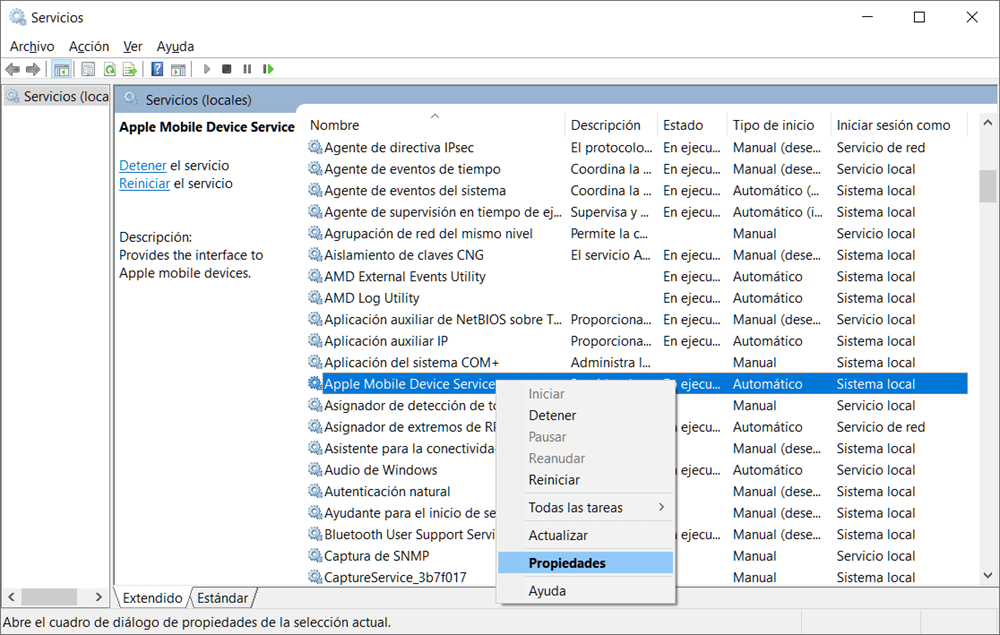
Task: Sort by the Estado column header
Action: point(692,126)
